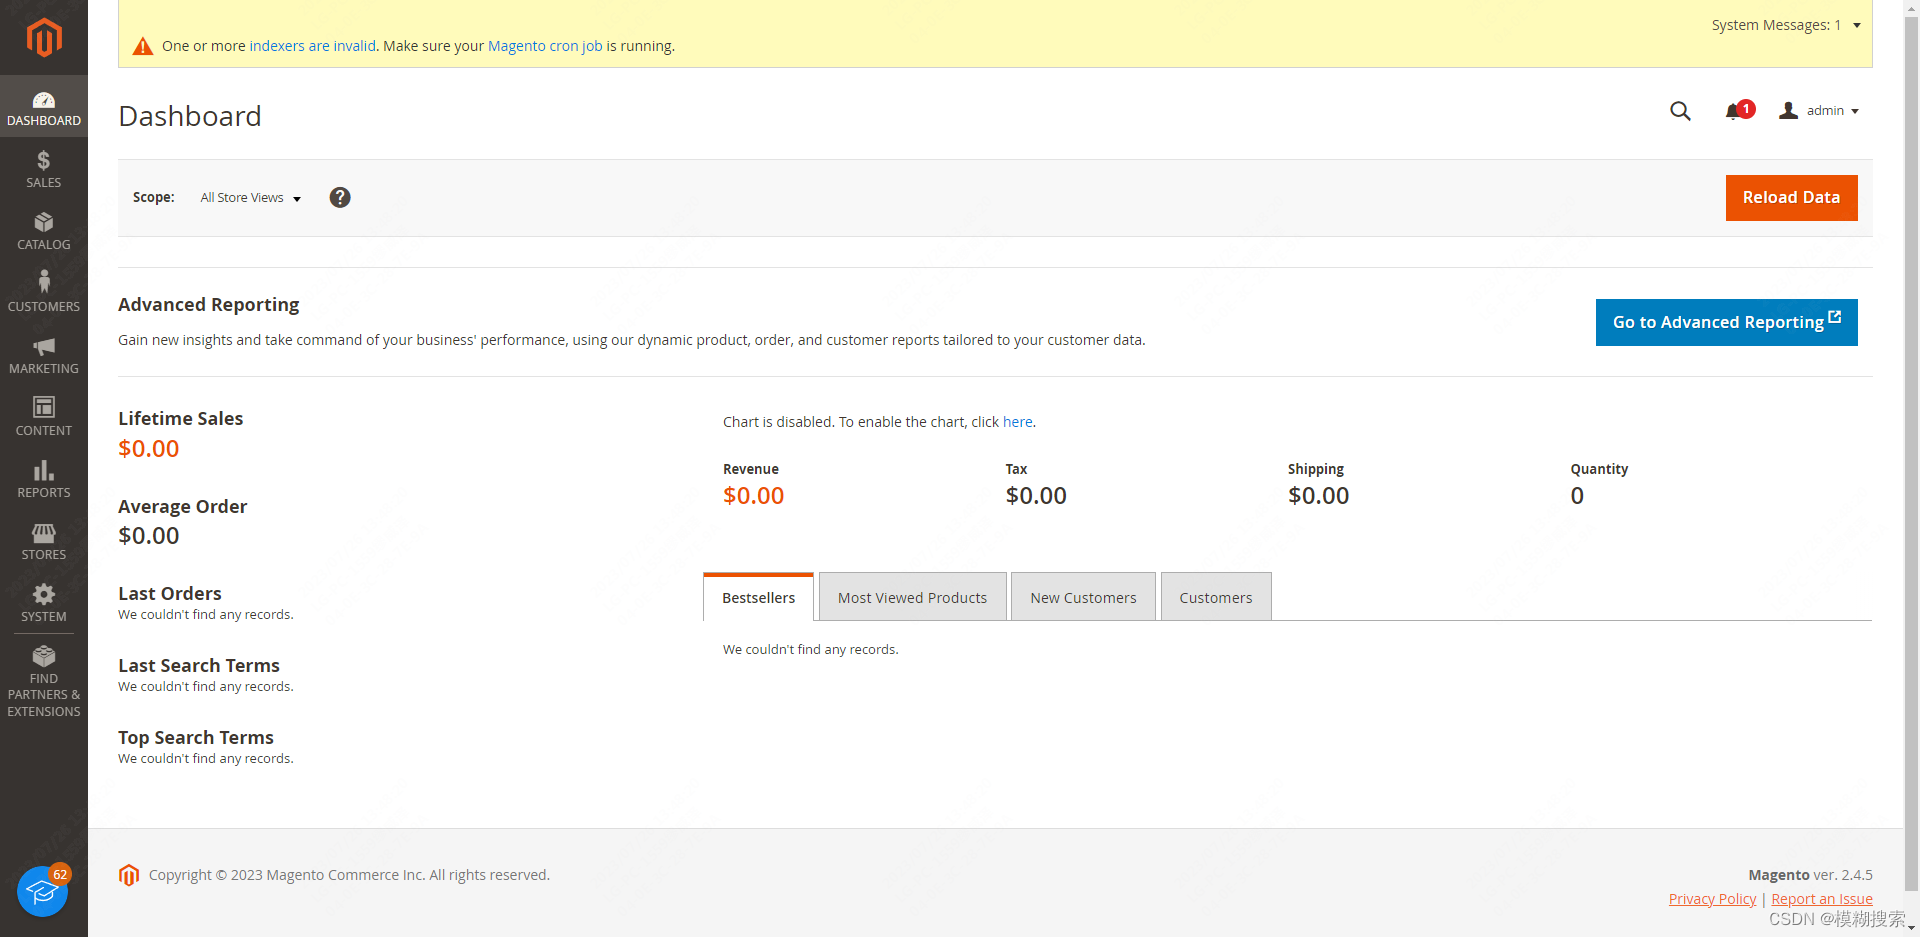Click the Last Search Terms heading
1920x937 pixels.
tap(199, 666)
